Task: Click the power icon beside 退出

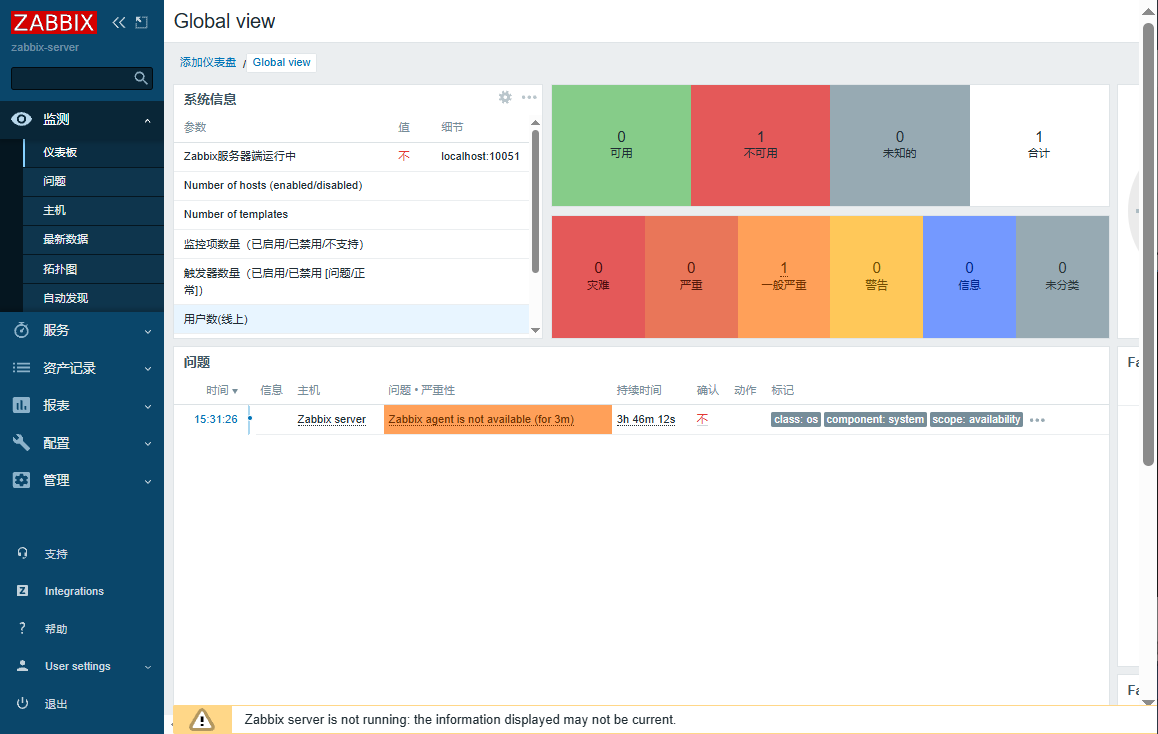Action: 22,703
